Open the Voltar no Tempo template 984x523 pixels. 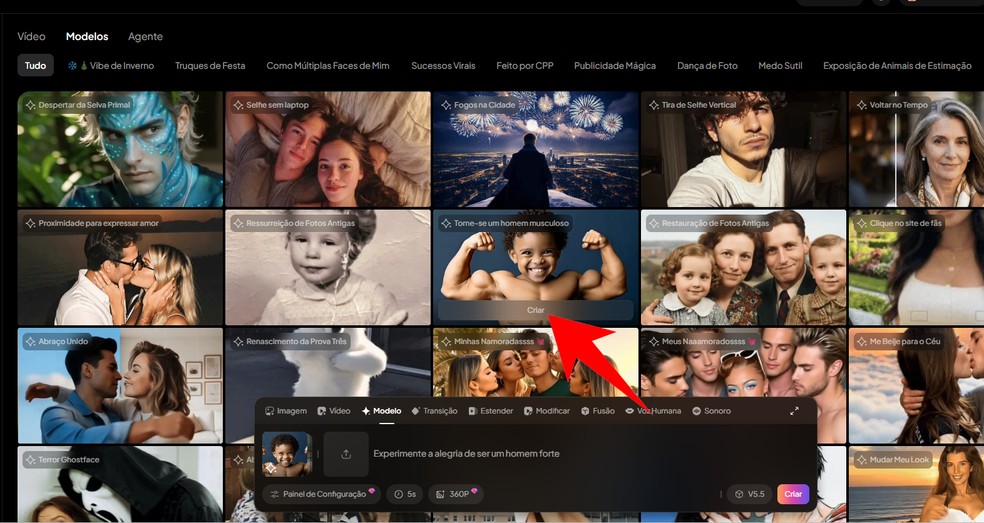point(916,149)
